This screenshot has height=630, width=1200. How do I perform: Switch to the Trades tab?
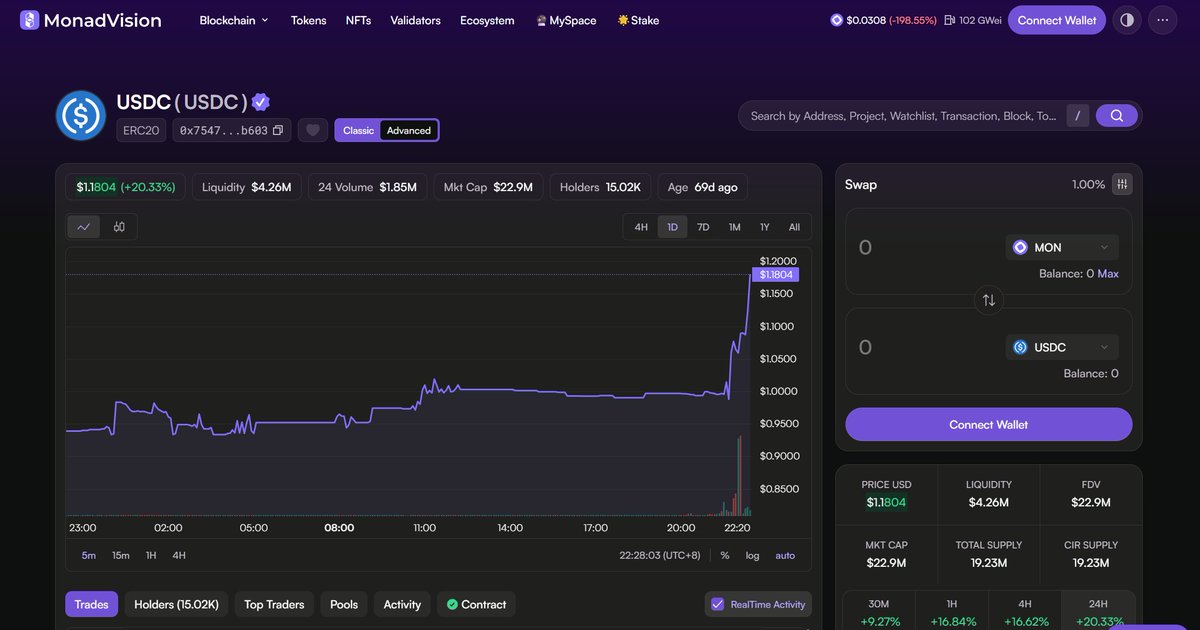[x=92, y=604]
